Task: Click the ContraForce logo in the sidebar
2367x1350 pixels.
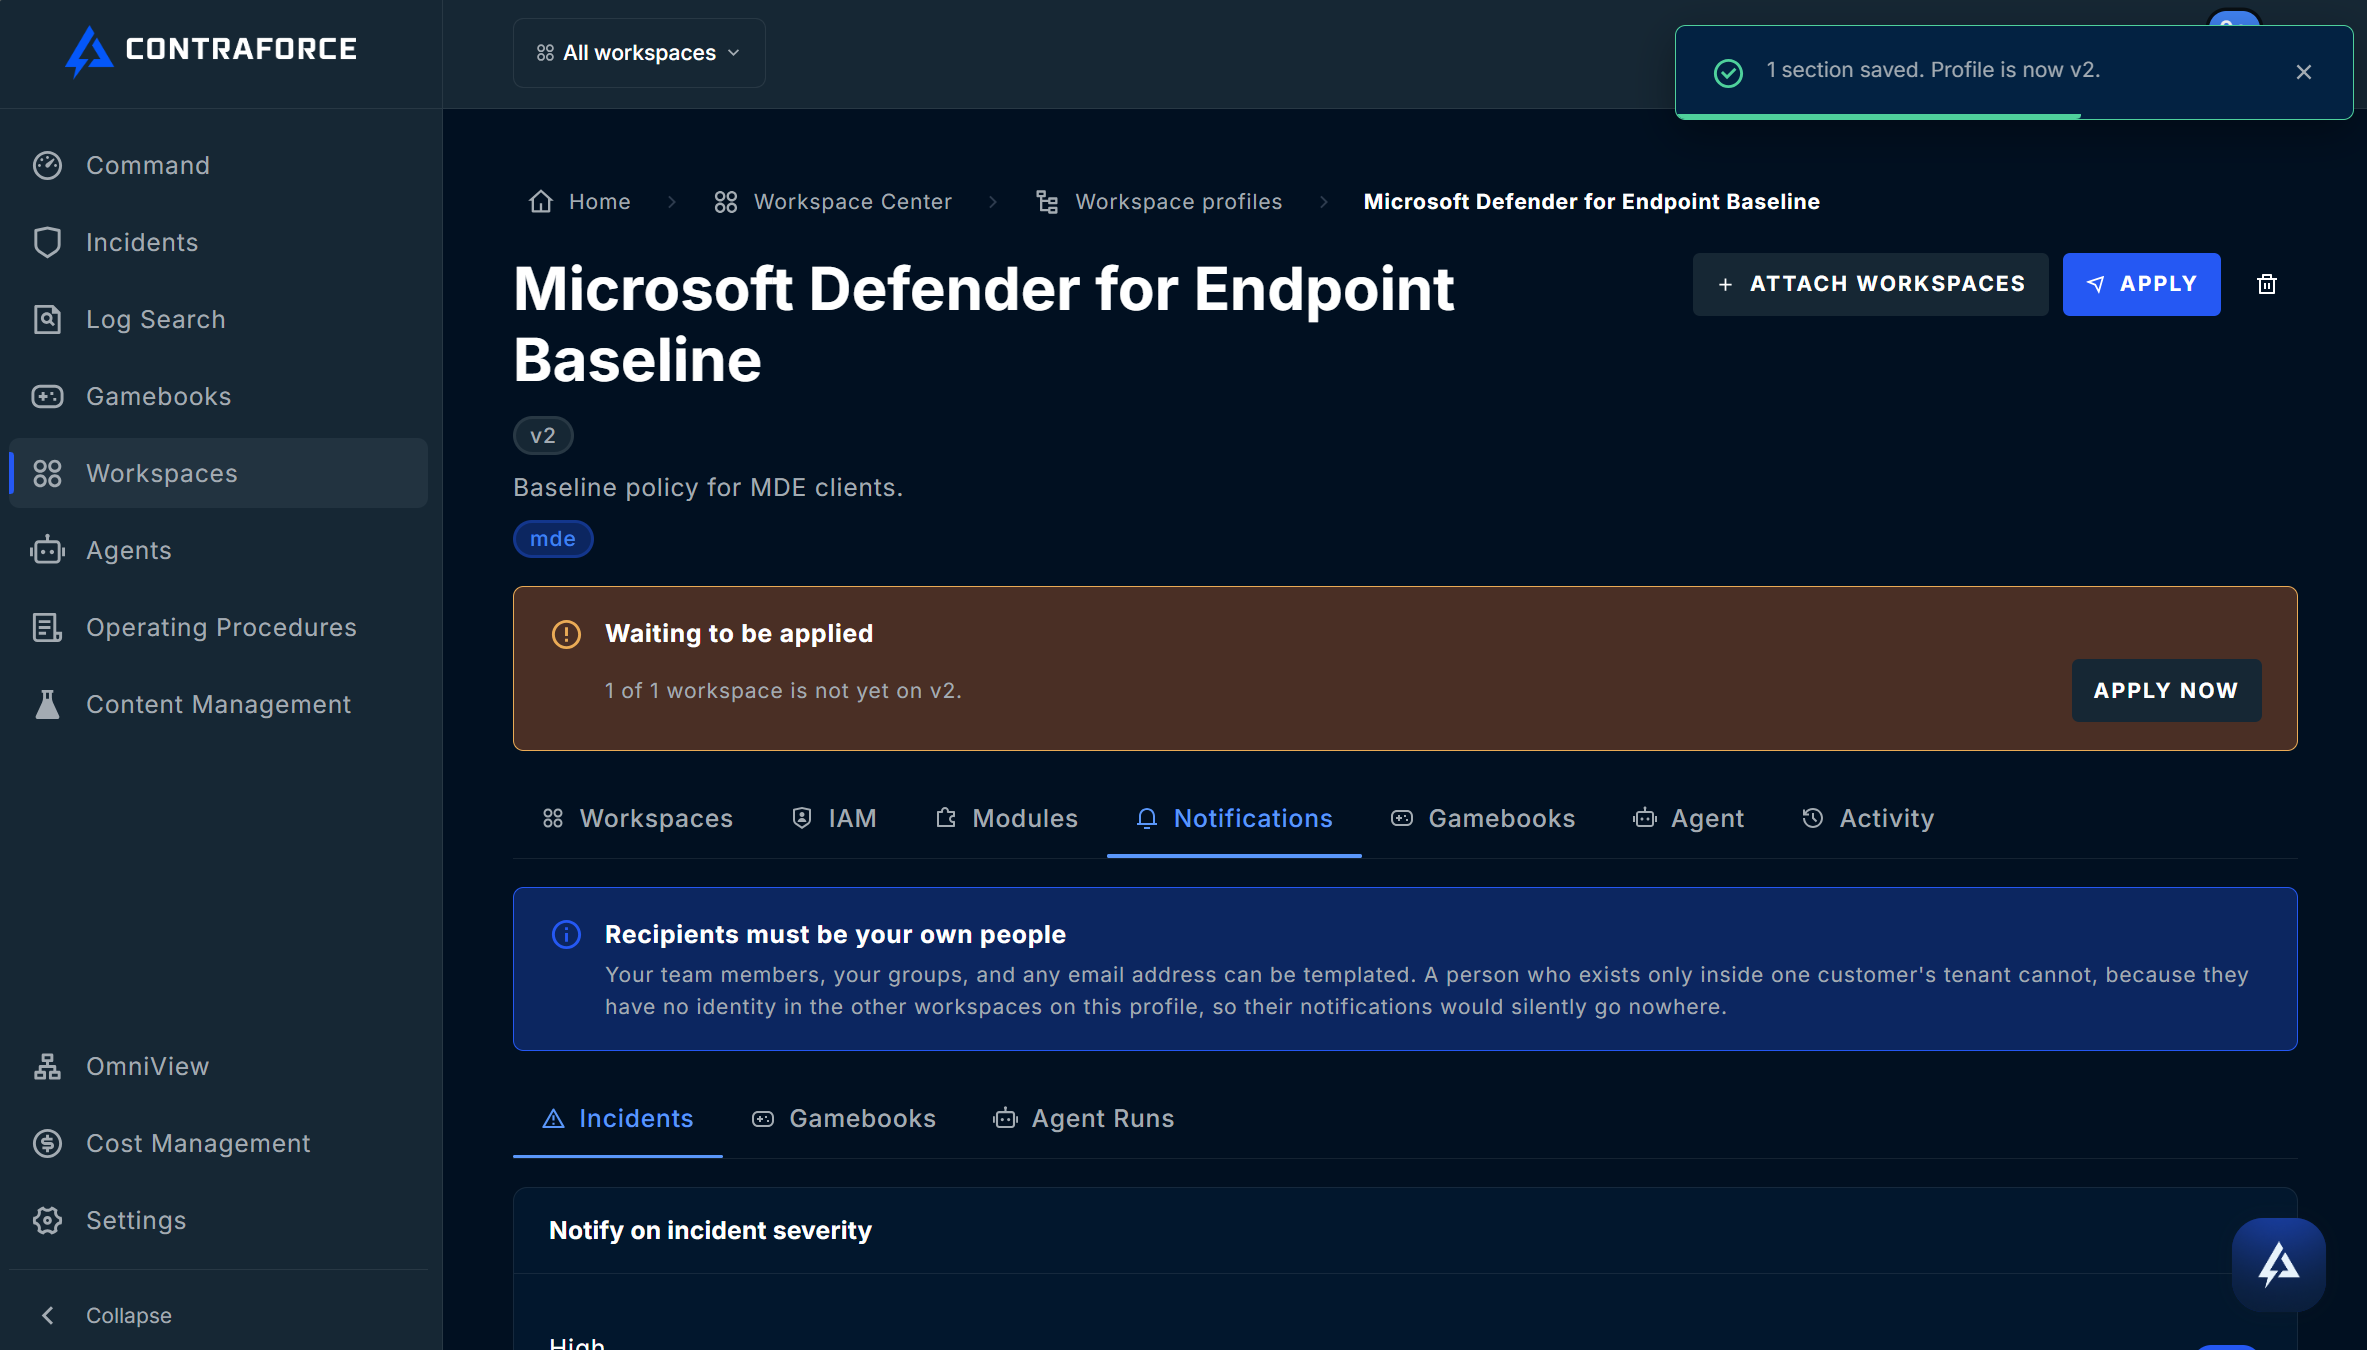Action: tap(211, 50)
